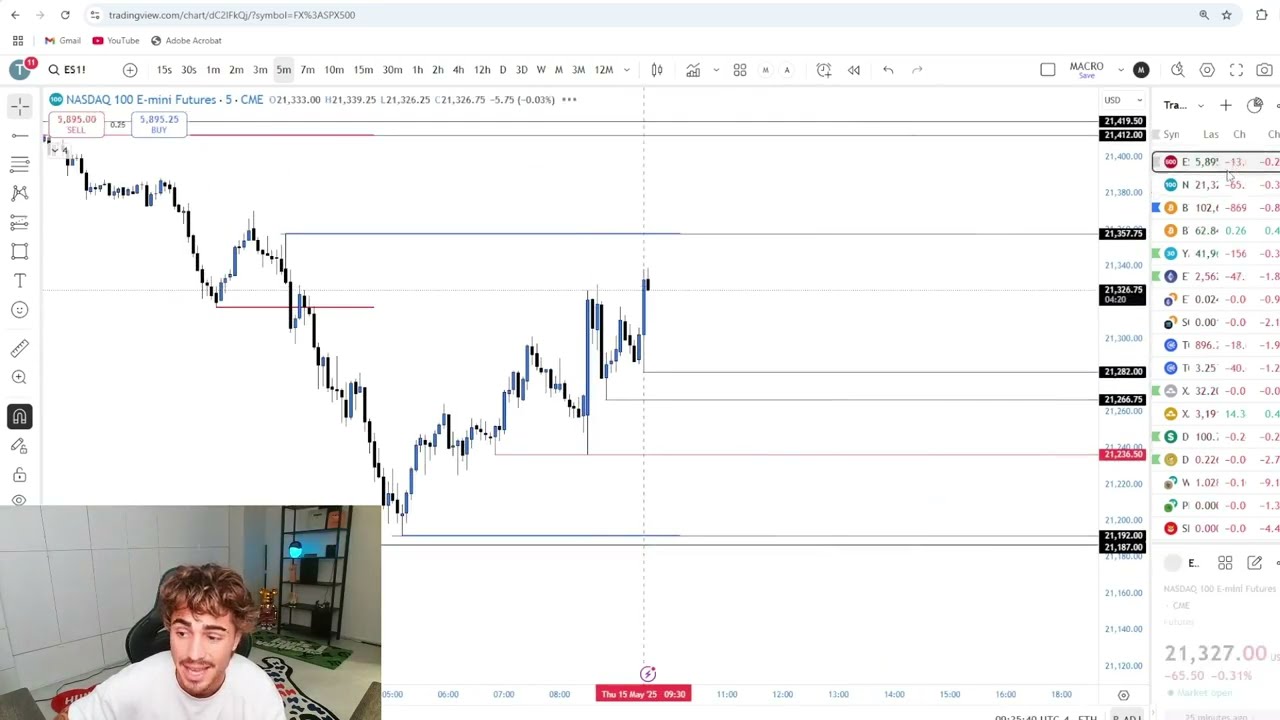This screenshot has height=720, width=1280.
Task: Click the 5,895.00 SELL button
Action: coord(76,125)
